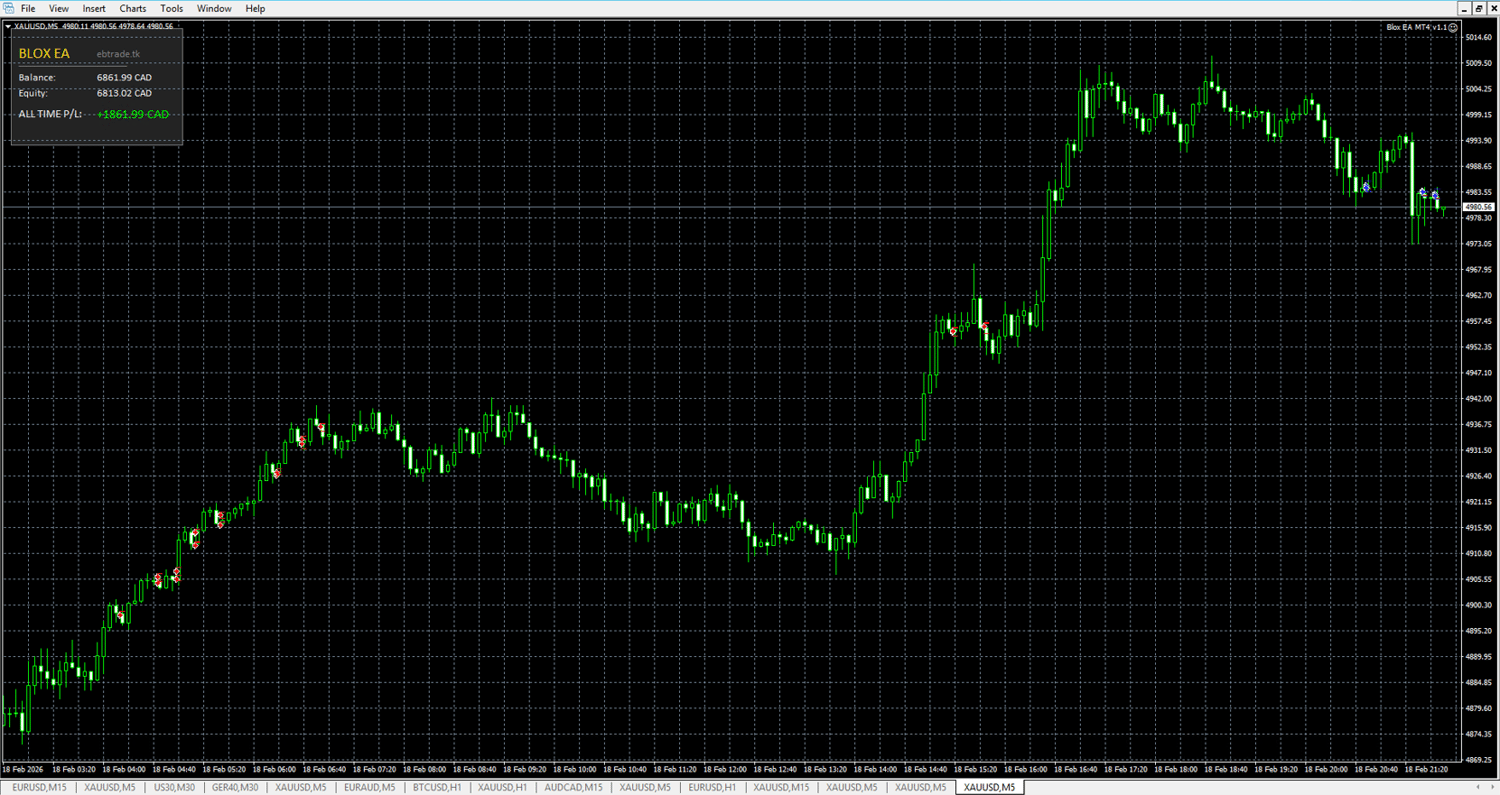Click the 18 Feb 18:00 time label

point(1175,770)
